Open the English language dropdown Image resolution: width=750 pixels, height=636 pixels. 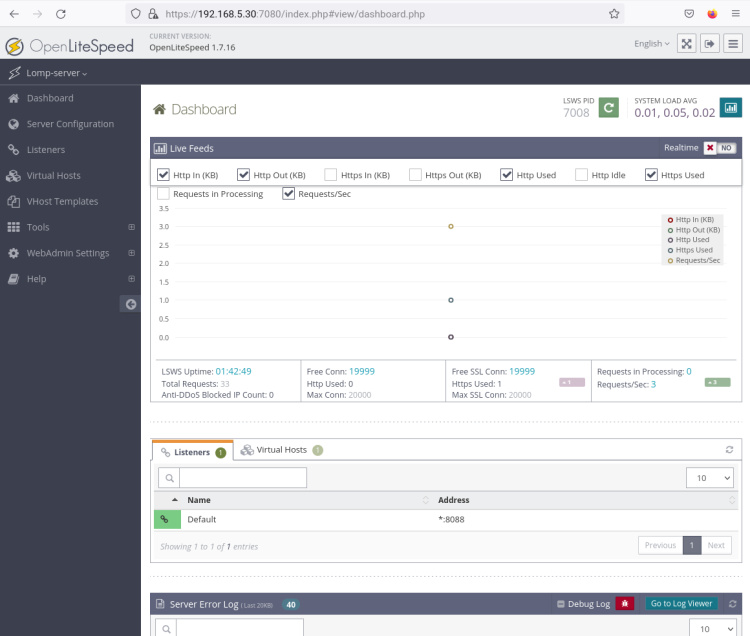pyautogui.click(x=652, y=44)
